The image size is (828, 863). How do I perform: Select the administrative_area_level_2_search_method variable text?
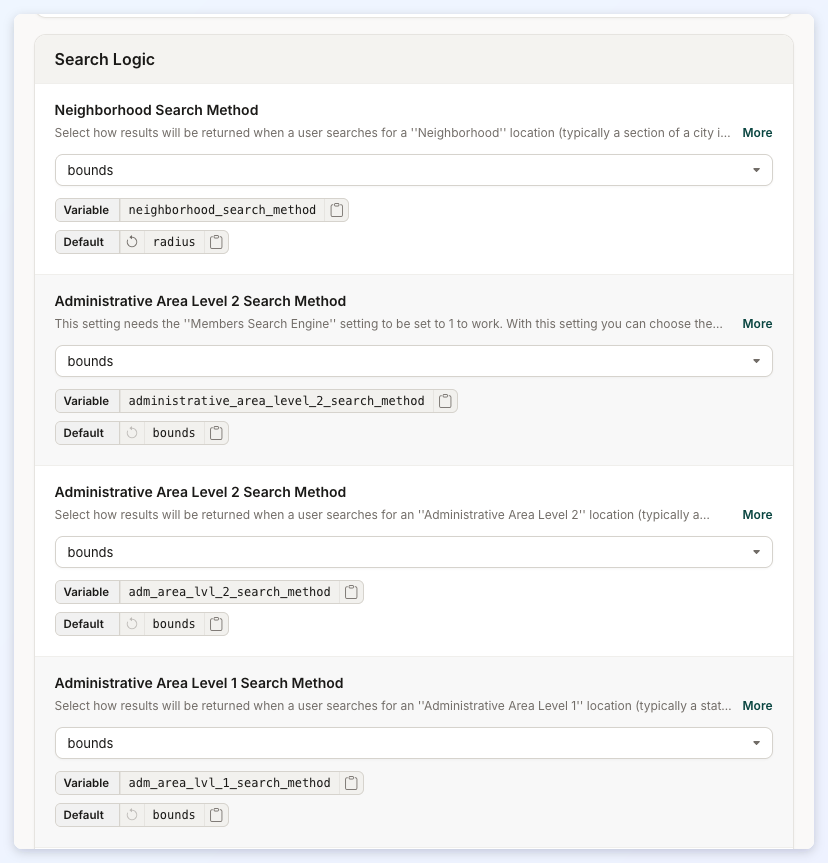[276, 401]
